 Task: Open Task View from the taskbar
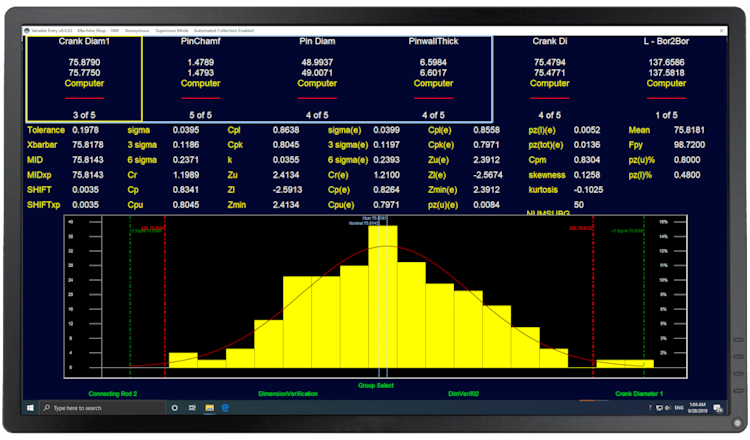coord(192,408)
